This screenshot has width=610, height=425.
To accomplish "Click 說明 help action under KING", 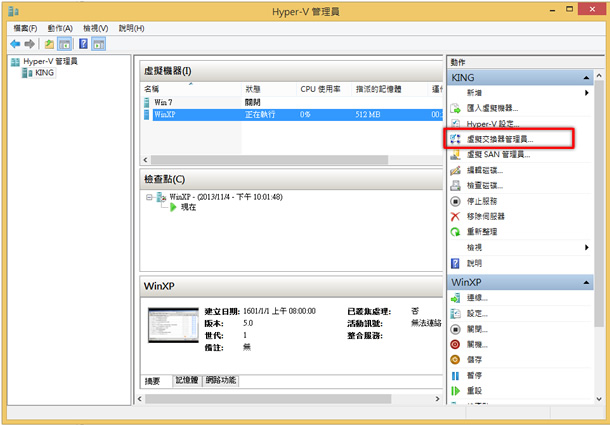I will point(474,263).
